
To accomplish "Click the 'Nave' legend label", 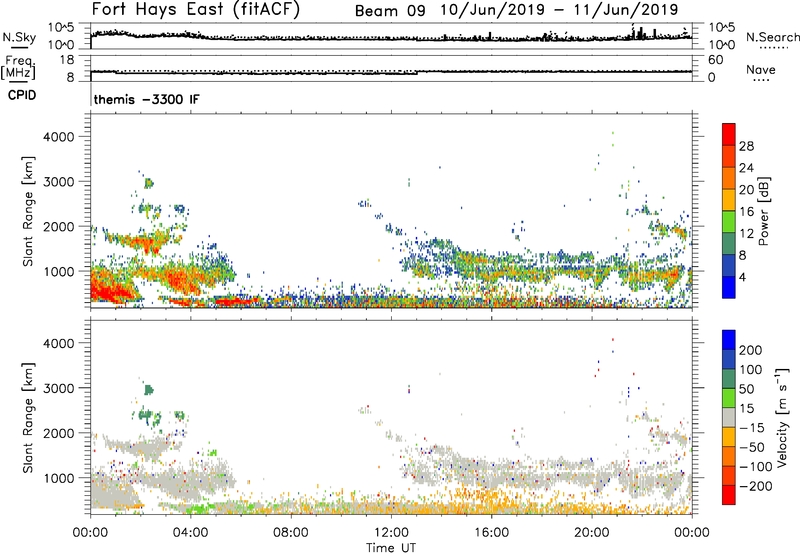I will tap(761, 69).
